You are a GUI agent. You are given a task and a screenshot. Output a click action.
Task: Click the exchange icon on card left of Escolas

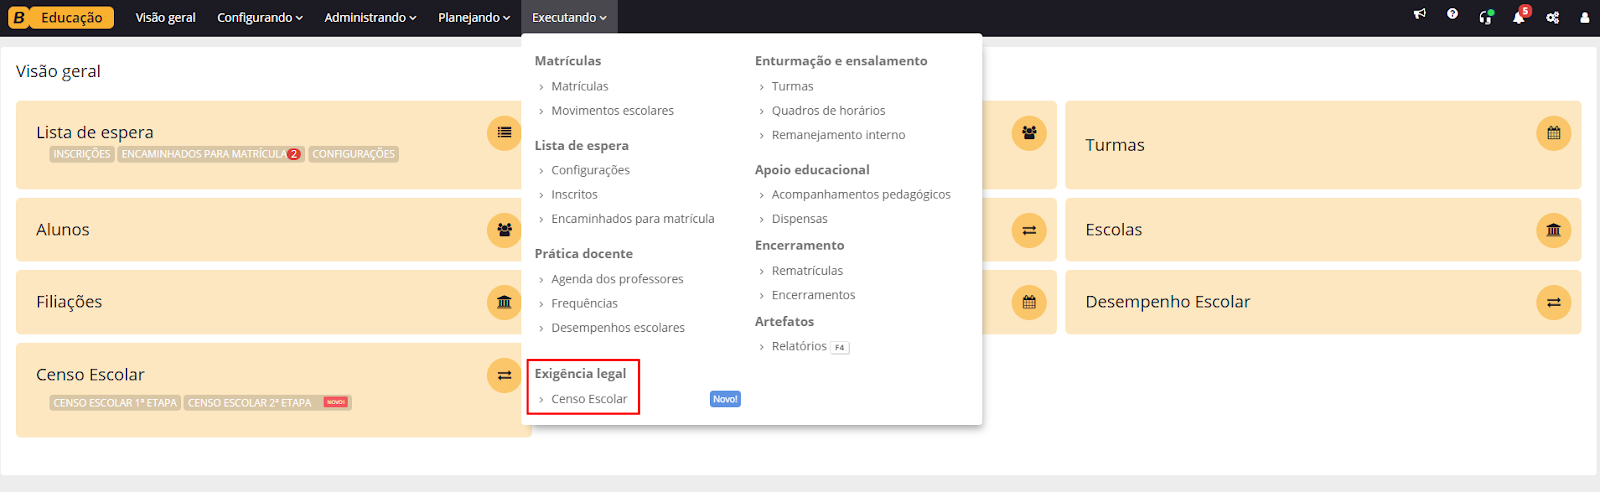tap(1029, 230)
